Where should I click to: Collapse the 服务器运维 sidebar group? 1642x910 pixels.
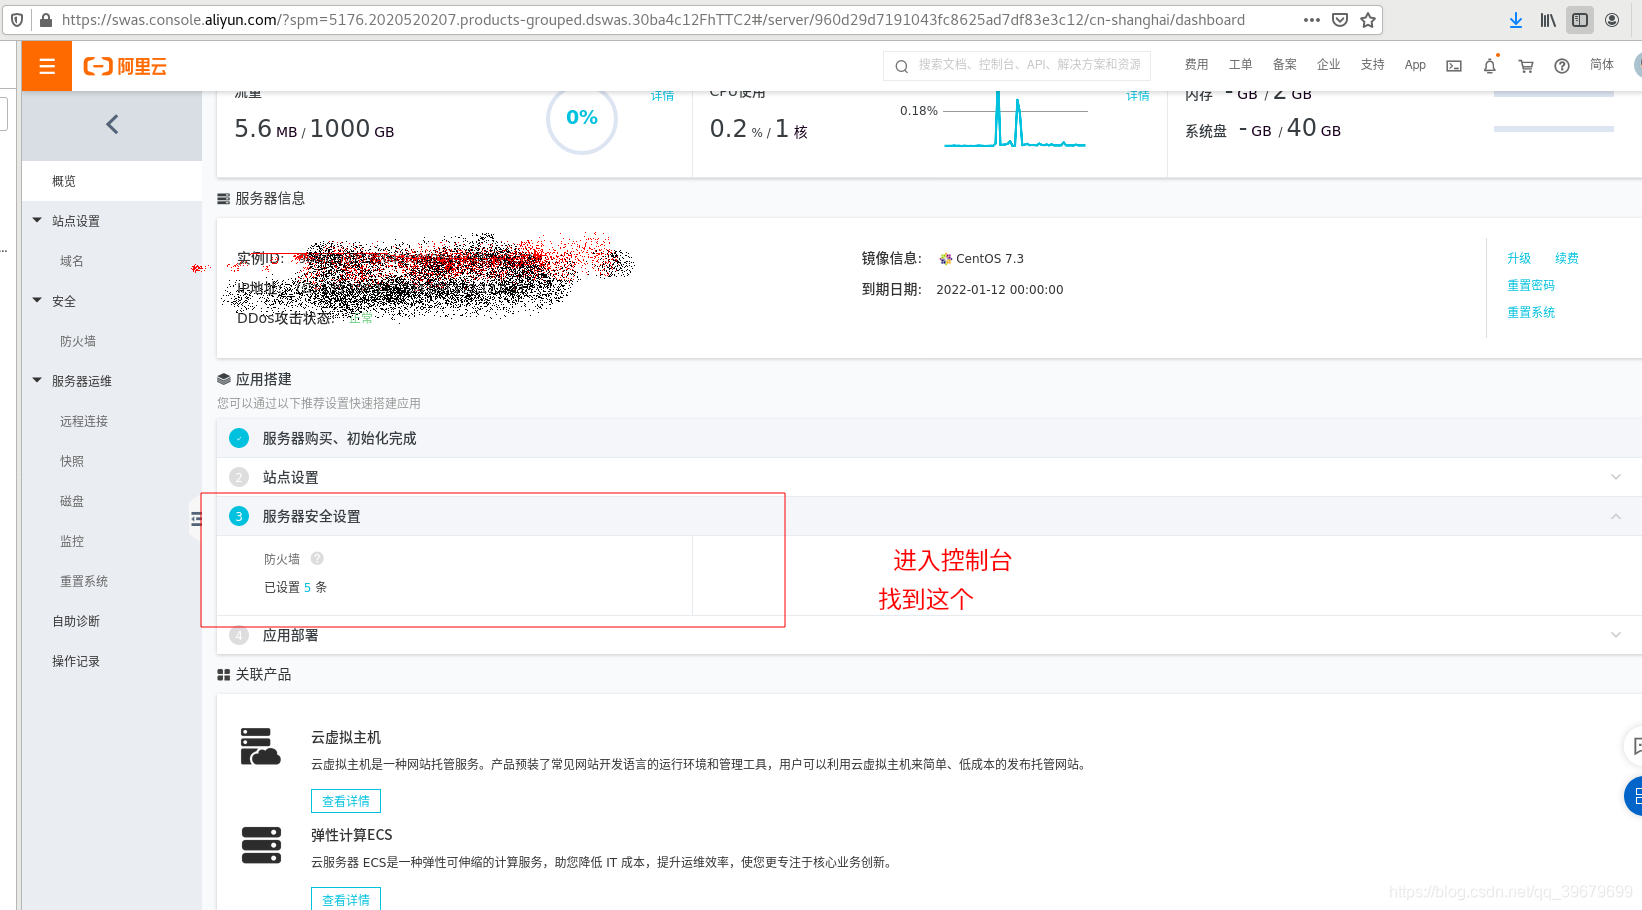click(x=37, y=380)
